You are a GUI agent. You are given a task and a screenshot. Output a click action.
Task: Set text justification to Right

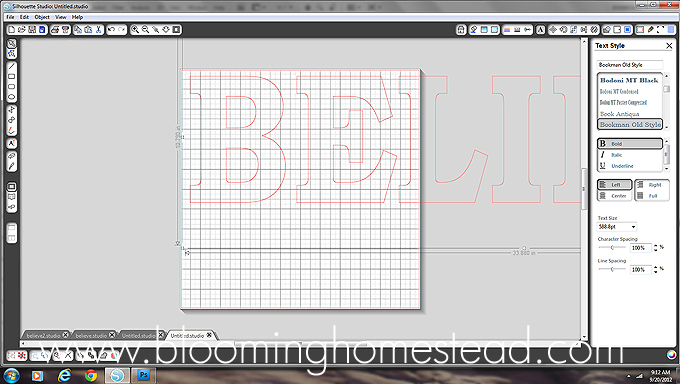(x=652, y=184)
